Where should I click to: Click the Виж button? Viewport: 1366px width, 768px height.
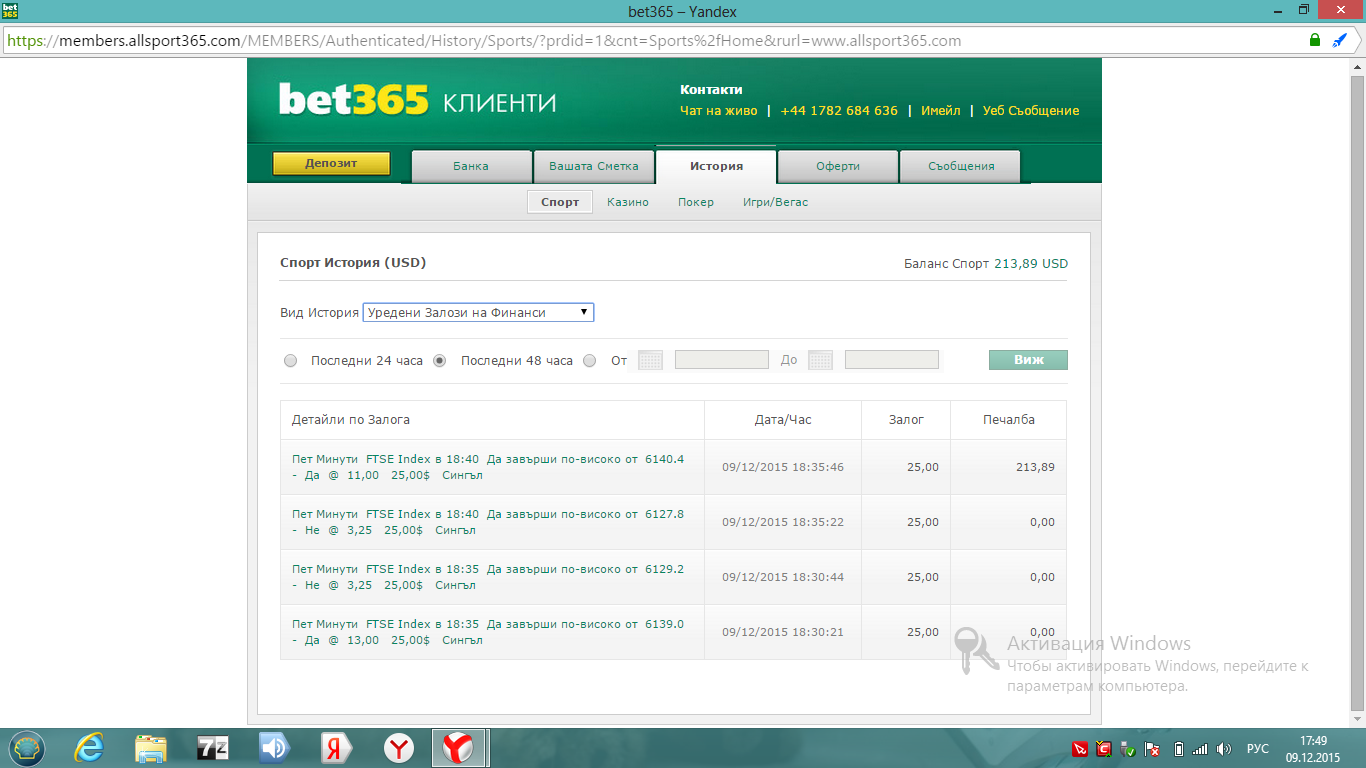[x=1028, y=360]
